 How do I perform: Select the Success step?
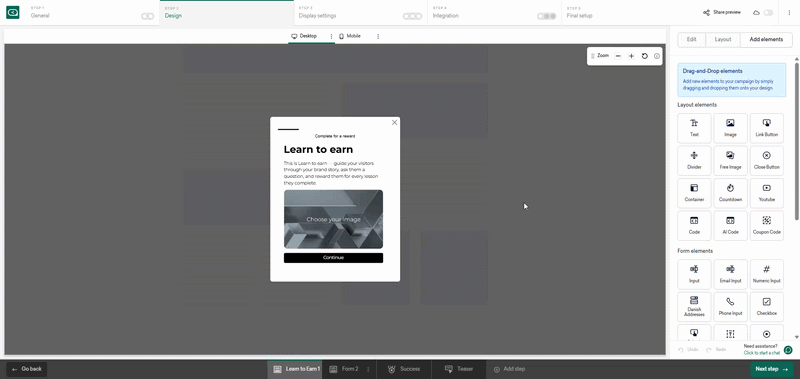[x=404, y=369]
